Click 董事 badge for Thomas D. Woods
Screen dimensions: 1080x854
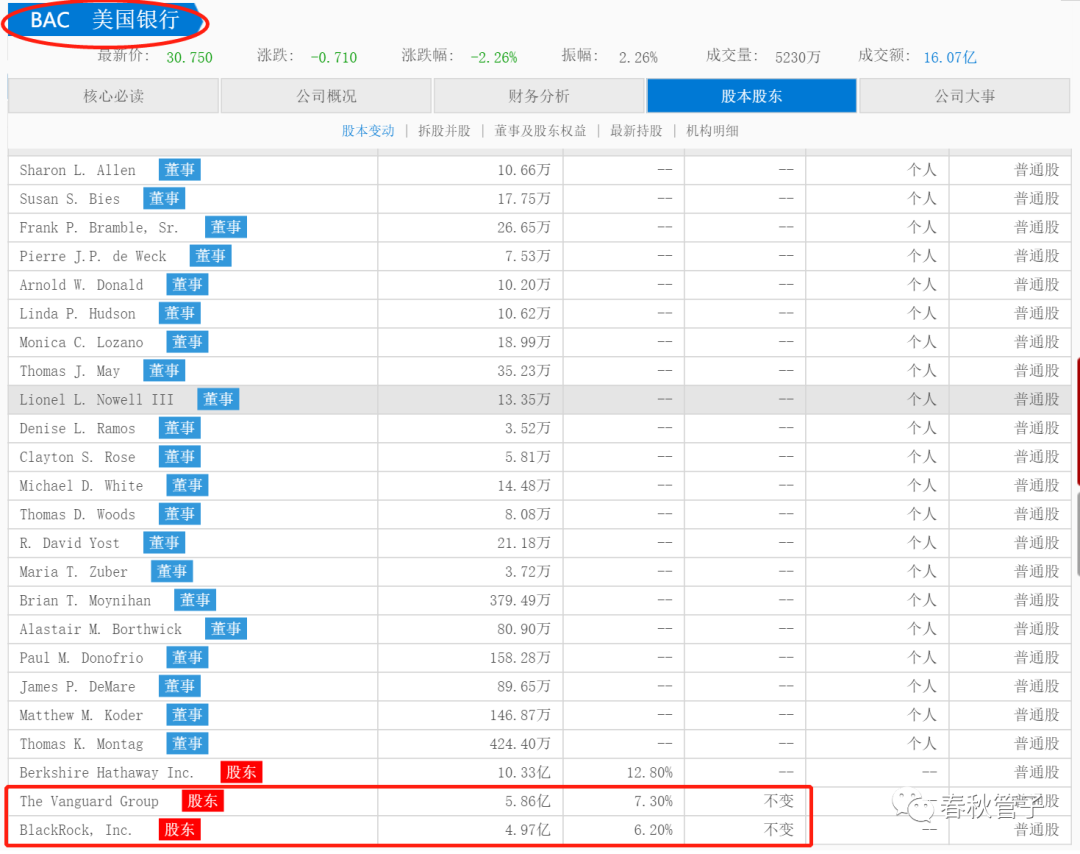[180, 514]
